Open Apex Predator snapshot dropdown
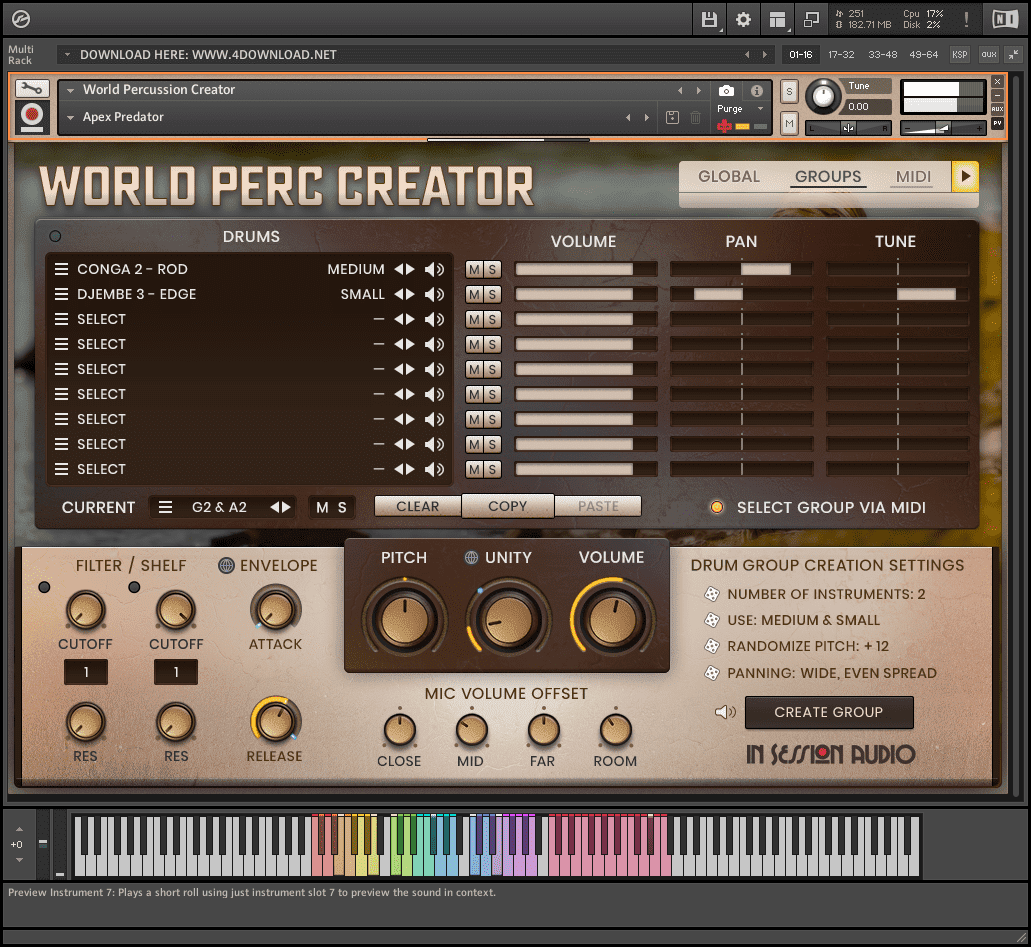This screenshot has width=1031, height=947. point(70,118)
